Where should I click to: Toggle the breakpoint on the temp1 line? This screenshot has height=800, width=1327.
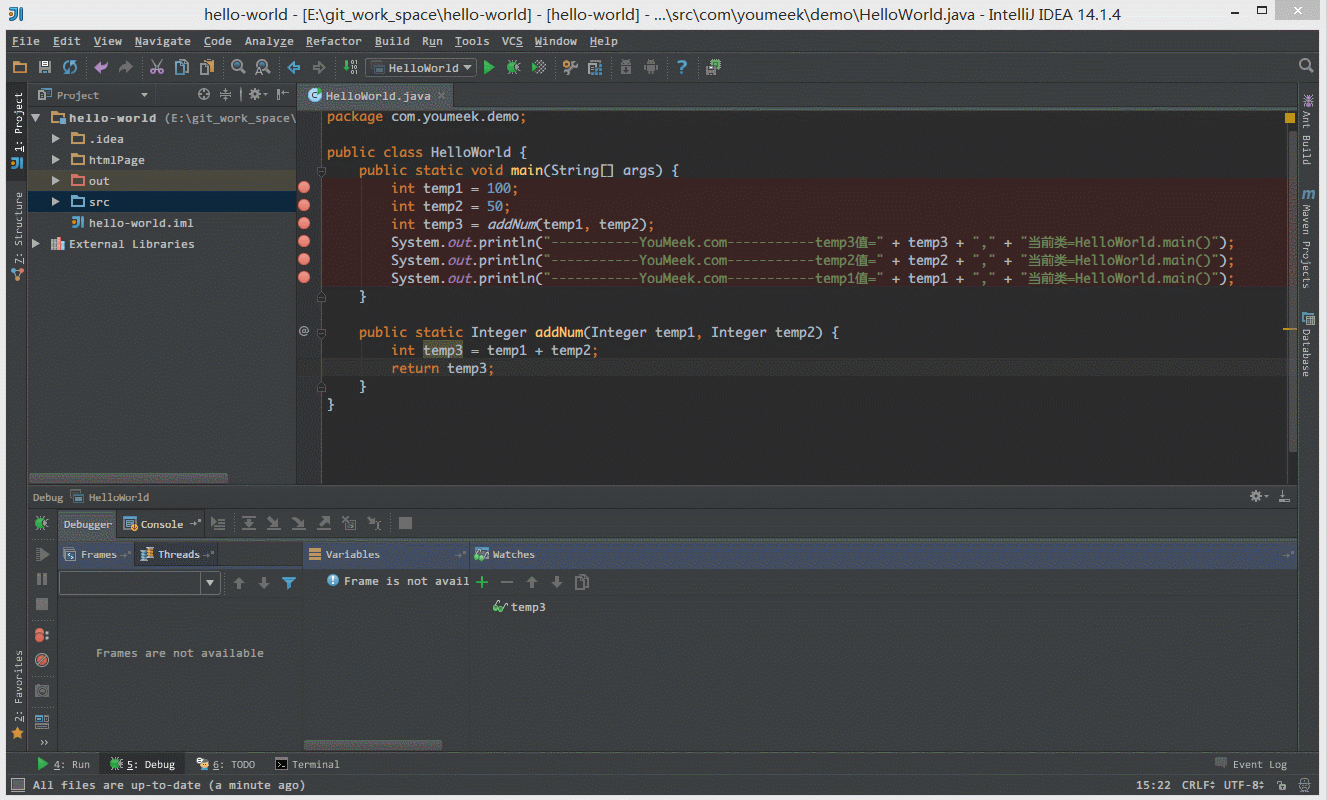point(304,186)
